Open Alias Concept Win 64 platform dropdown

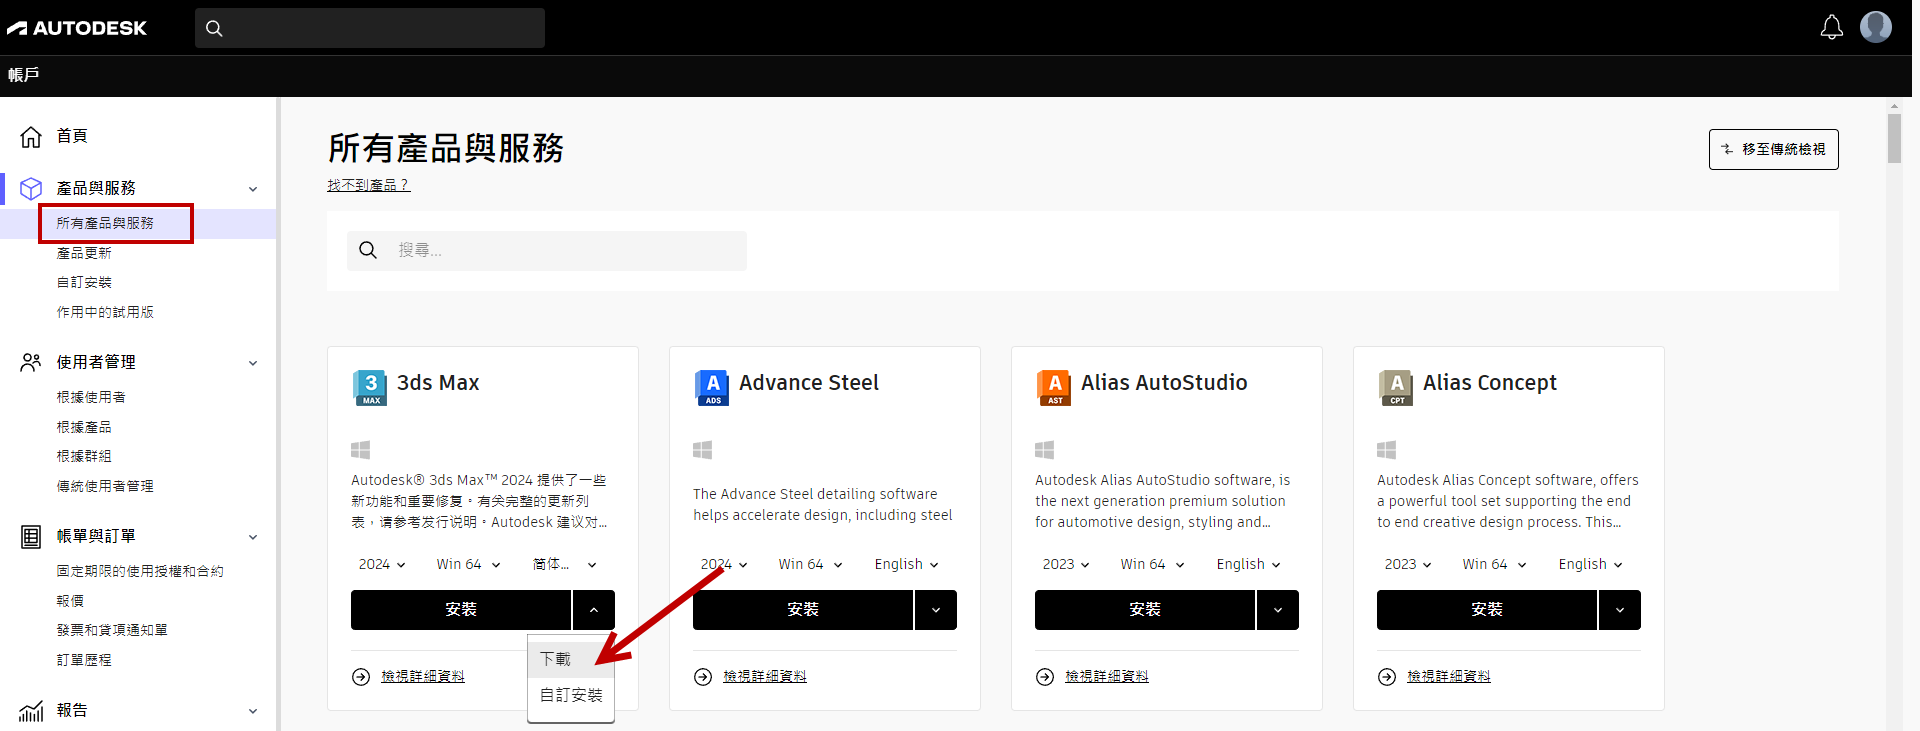(1494, 565)
